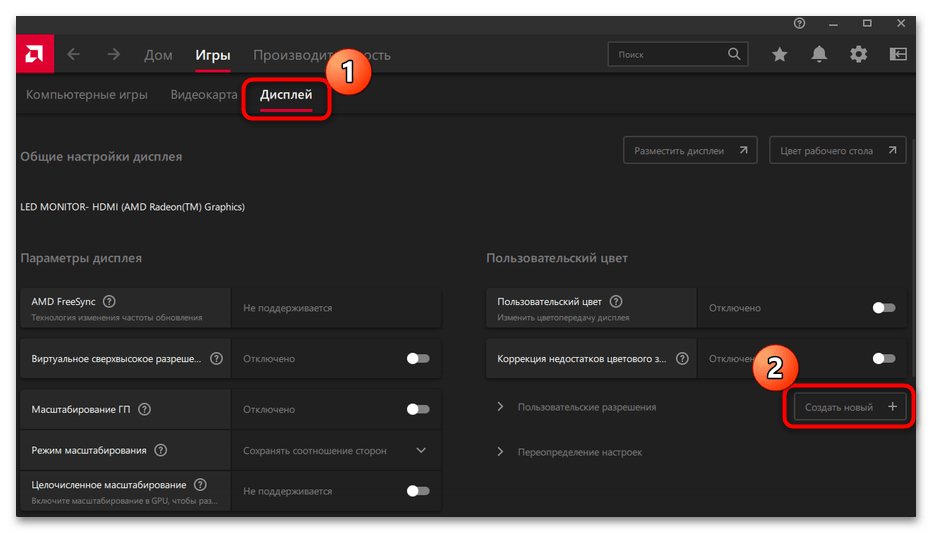Open help question mark in title bar
This screenshot has width=932, height=533.
tap(799, 23)
